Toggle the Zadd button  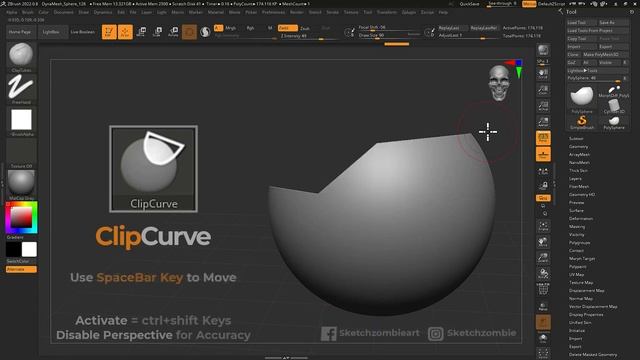tap(287, 28)
